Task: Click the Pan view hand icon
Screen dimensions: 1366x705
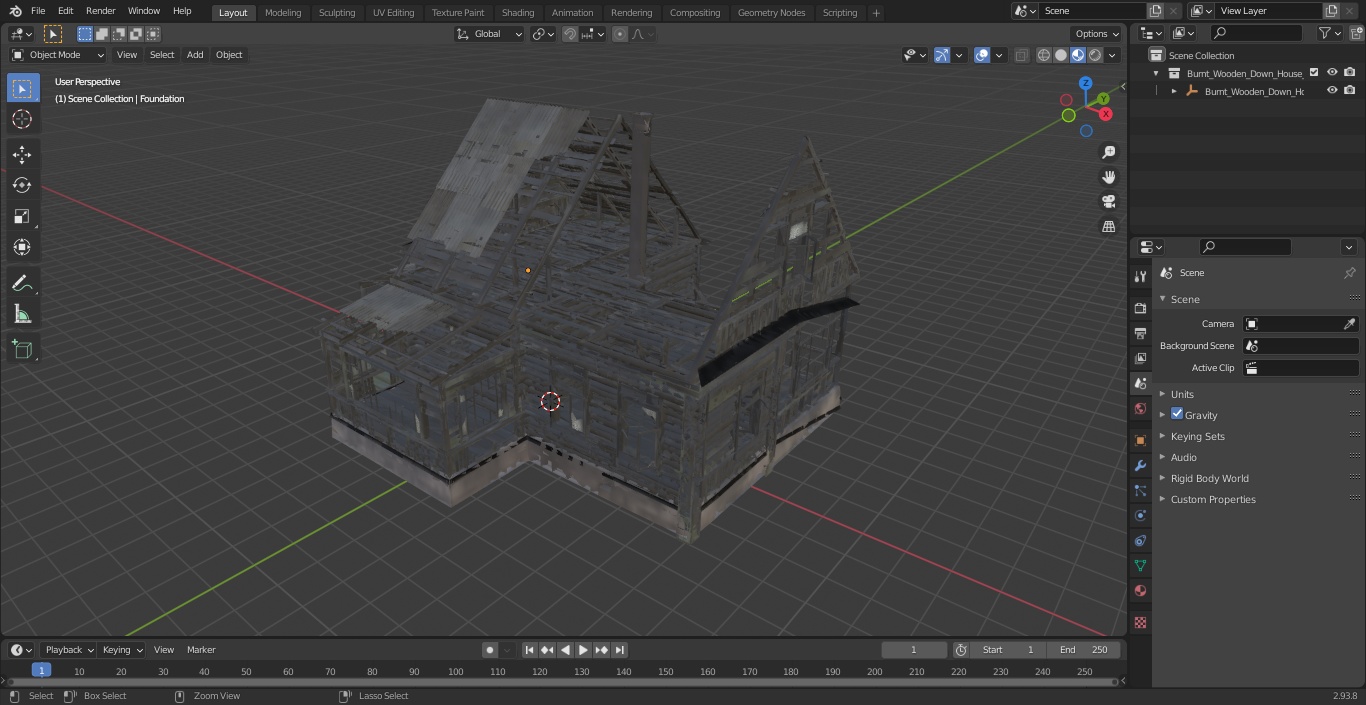Action: tap(1108, 177)
